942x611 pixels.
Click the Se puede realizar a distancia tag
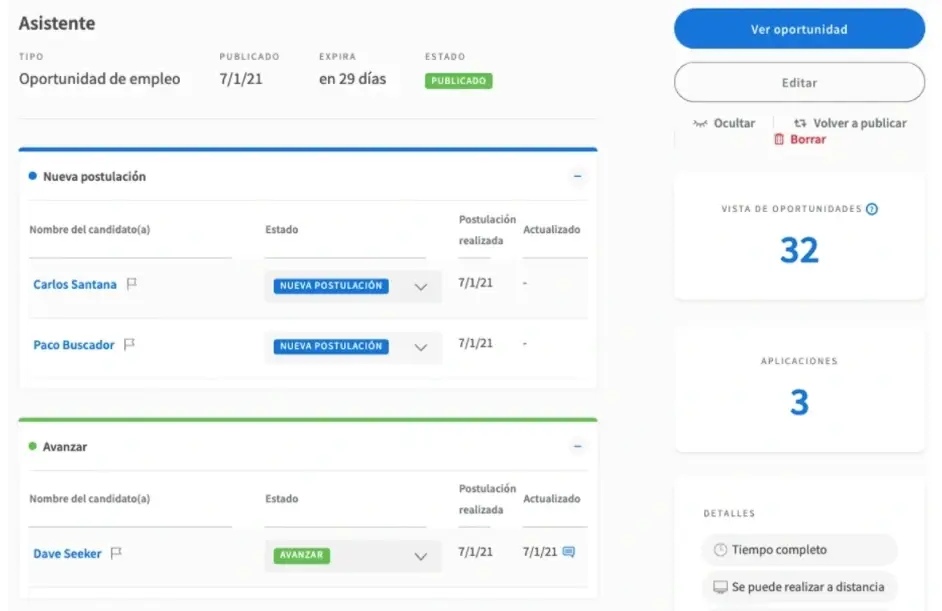pos(799,587)
